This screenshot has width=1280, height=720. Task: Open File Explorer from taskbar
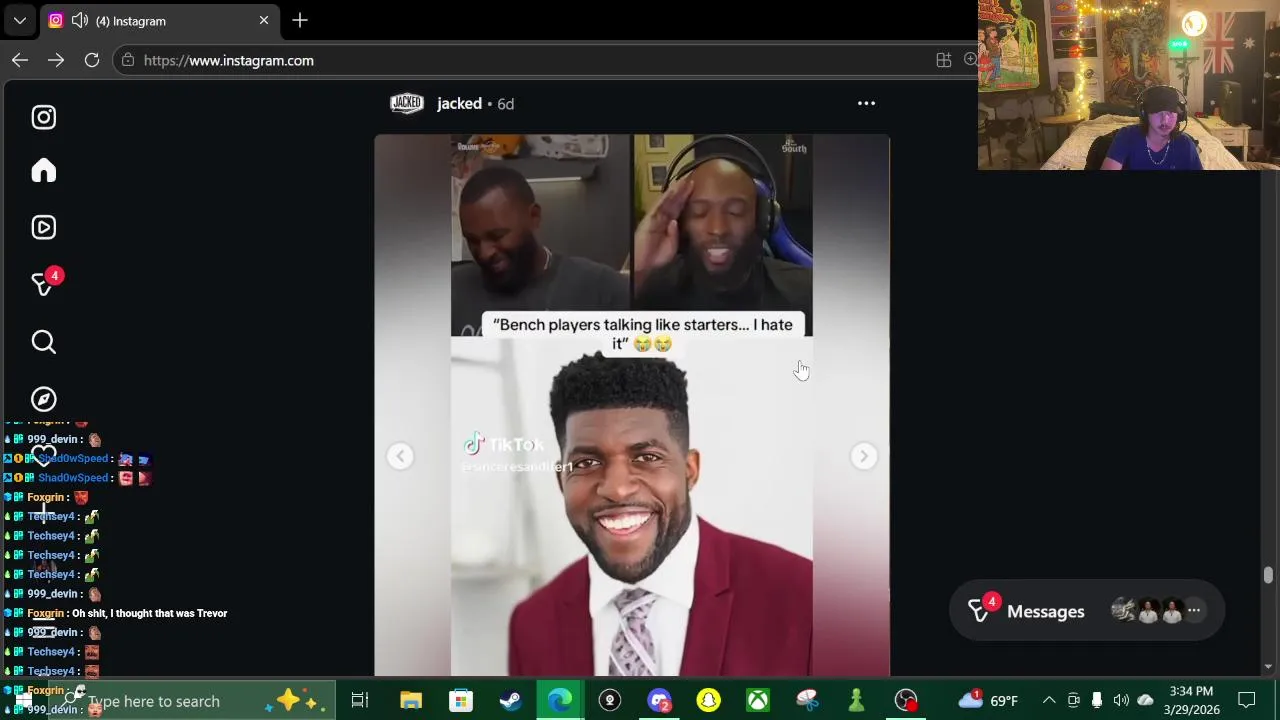[x=411, y=700]
